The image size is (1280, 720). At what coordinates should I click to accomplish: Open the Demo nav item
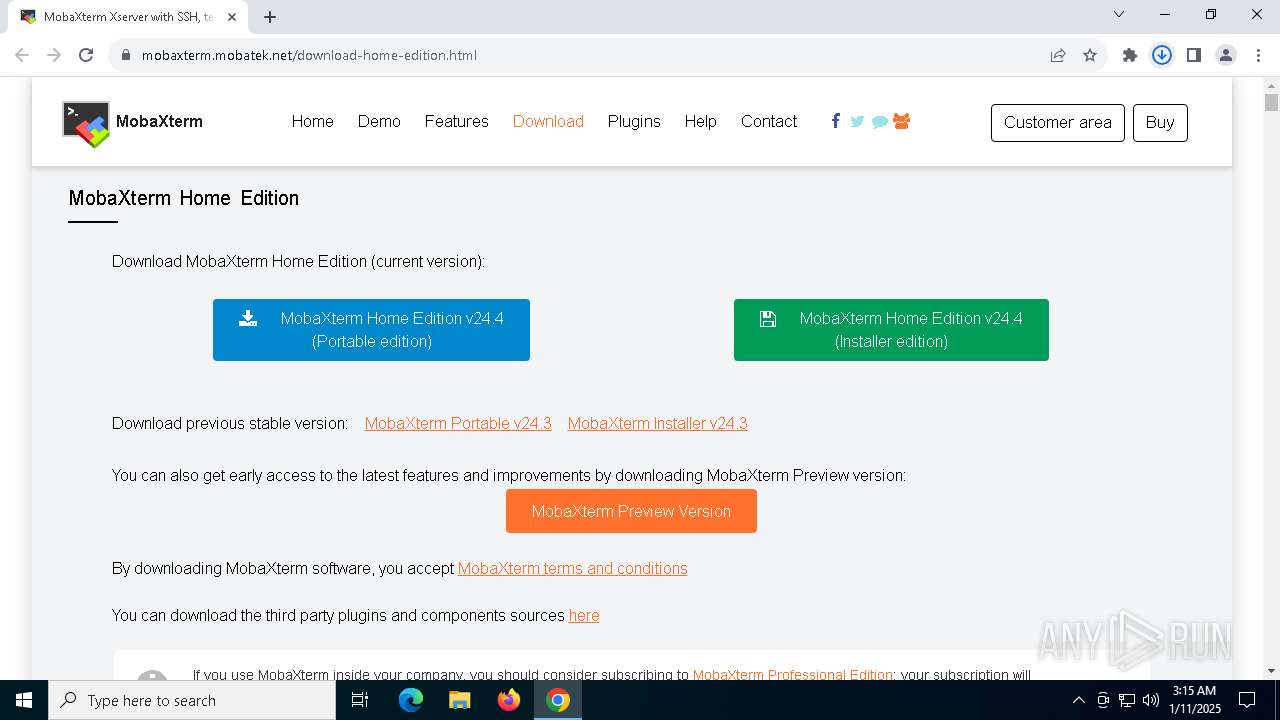pos(379,121)
